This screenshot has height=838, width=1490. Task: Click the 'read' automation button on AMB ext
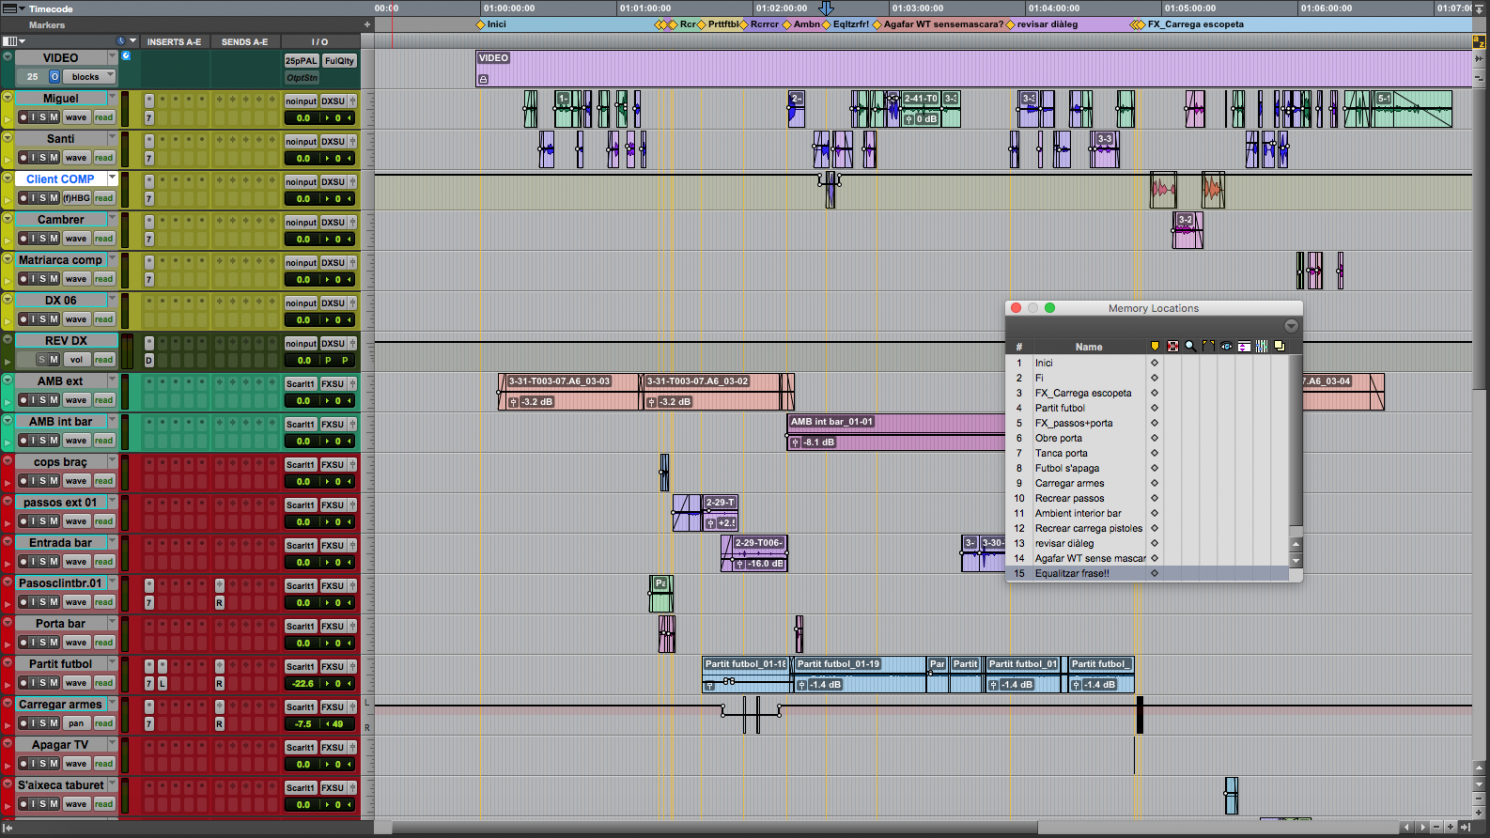(x=104, y=400)
